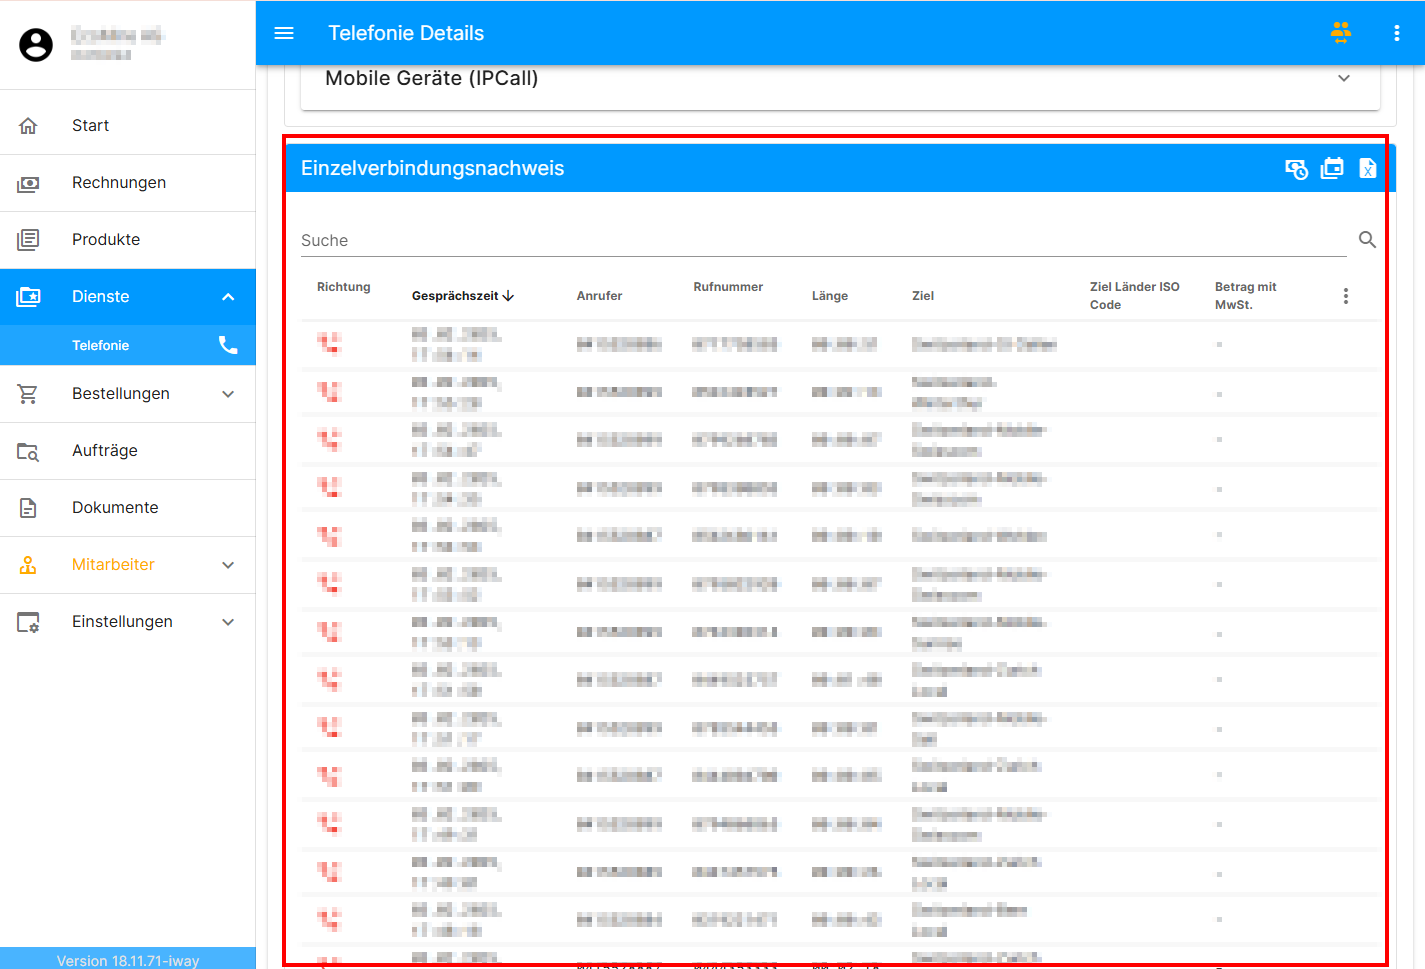Expand the Mobile Geräte (IPCall) panel

coord(840,79)
